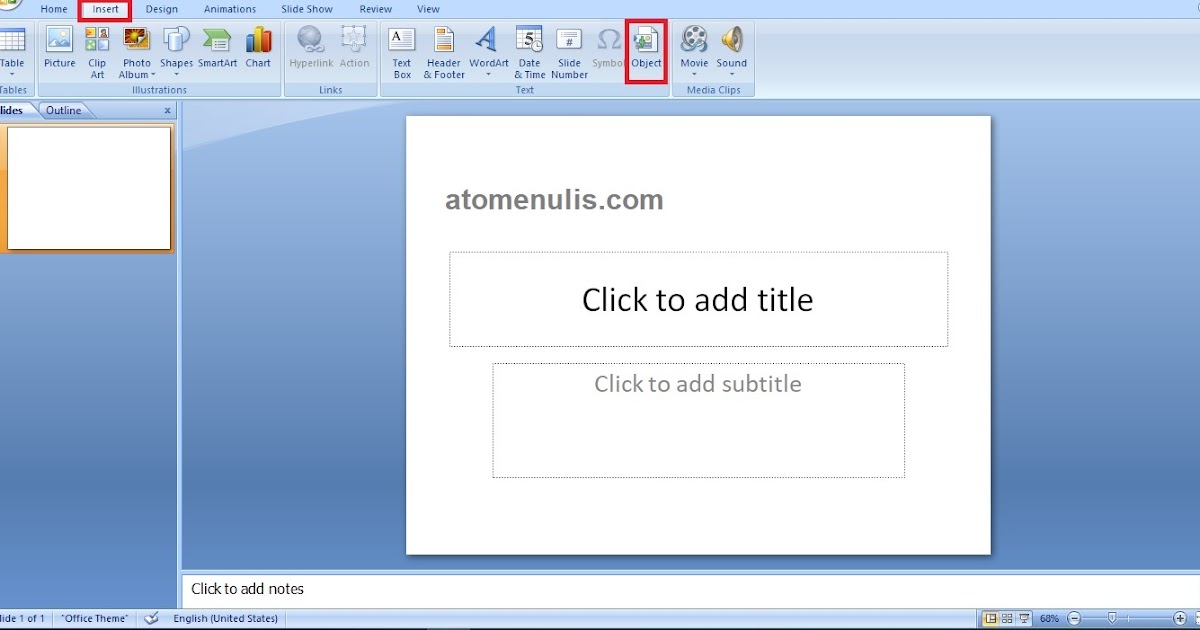This screenshot has height=630, width=1200.
Task: Click the title placeholder
Action: [698, 299]
